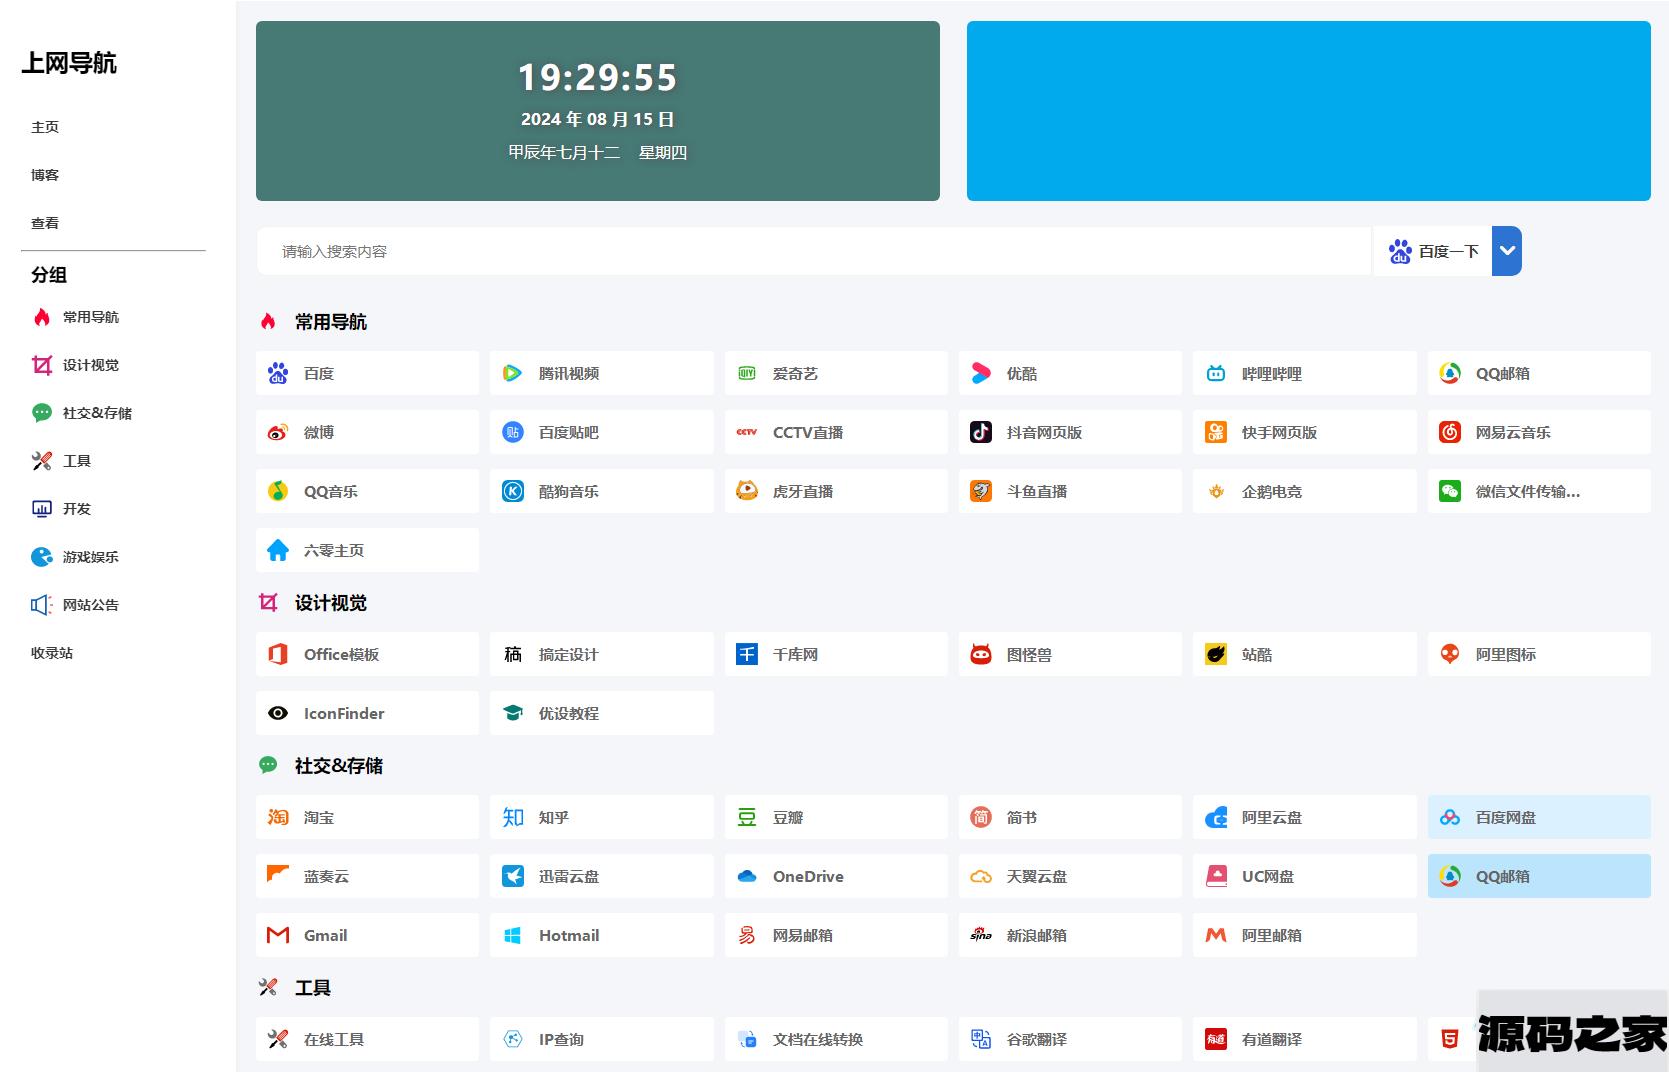Image resolution: width=1669 pixels, height=1072 pixels.
Task: Click the 百度贴吧 blue circle icon
Action: point(512,432)
